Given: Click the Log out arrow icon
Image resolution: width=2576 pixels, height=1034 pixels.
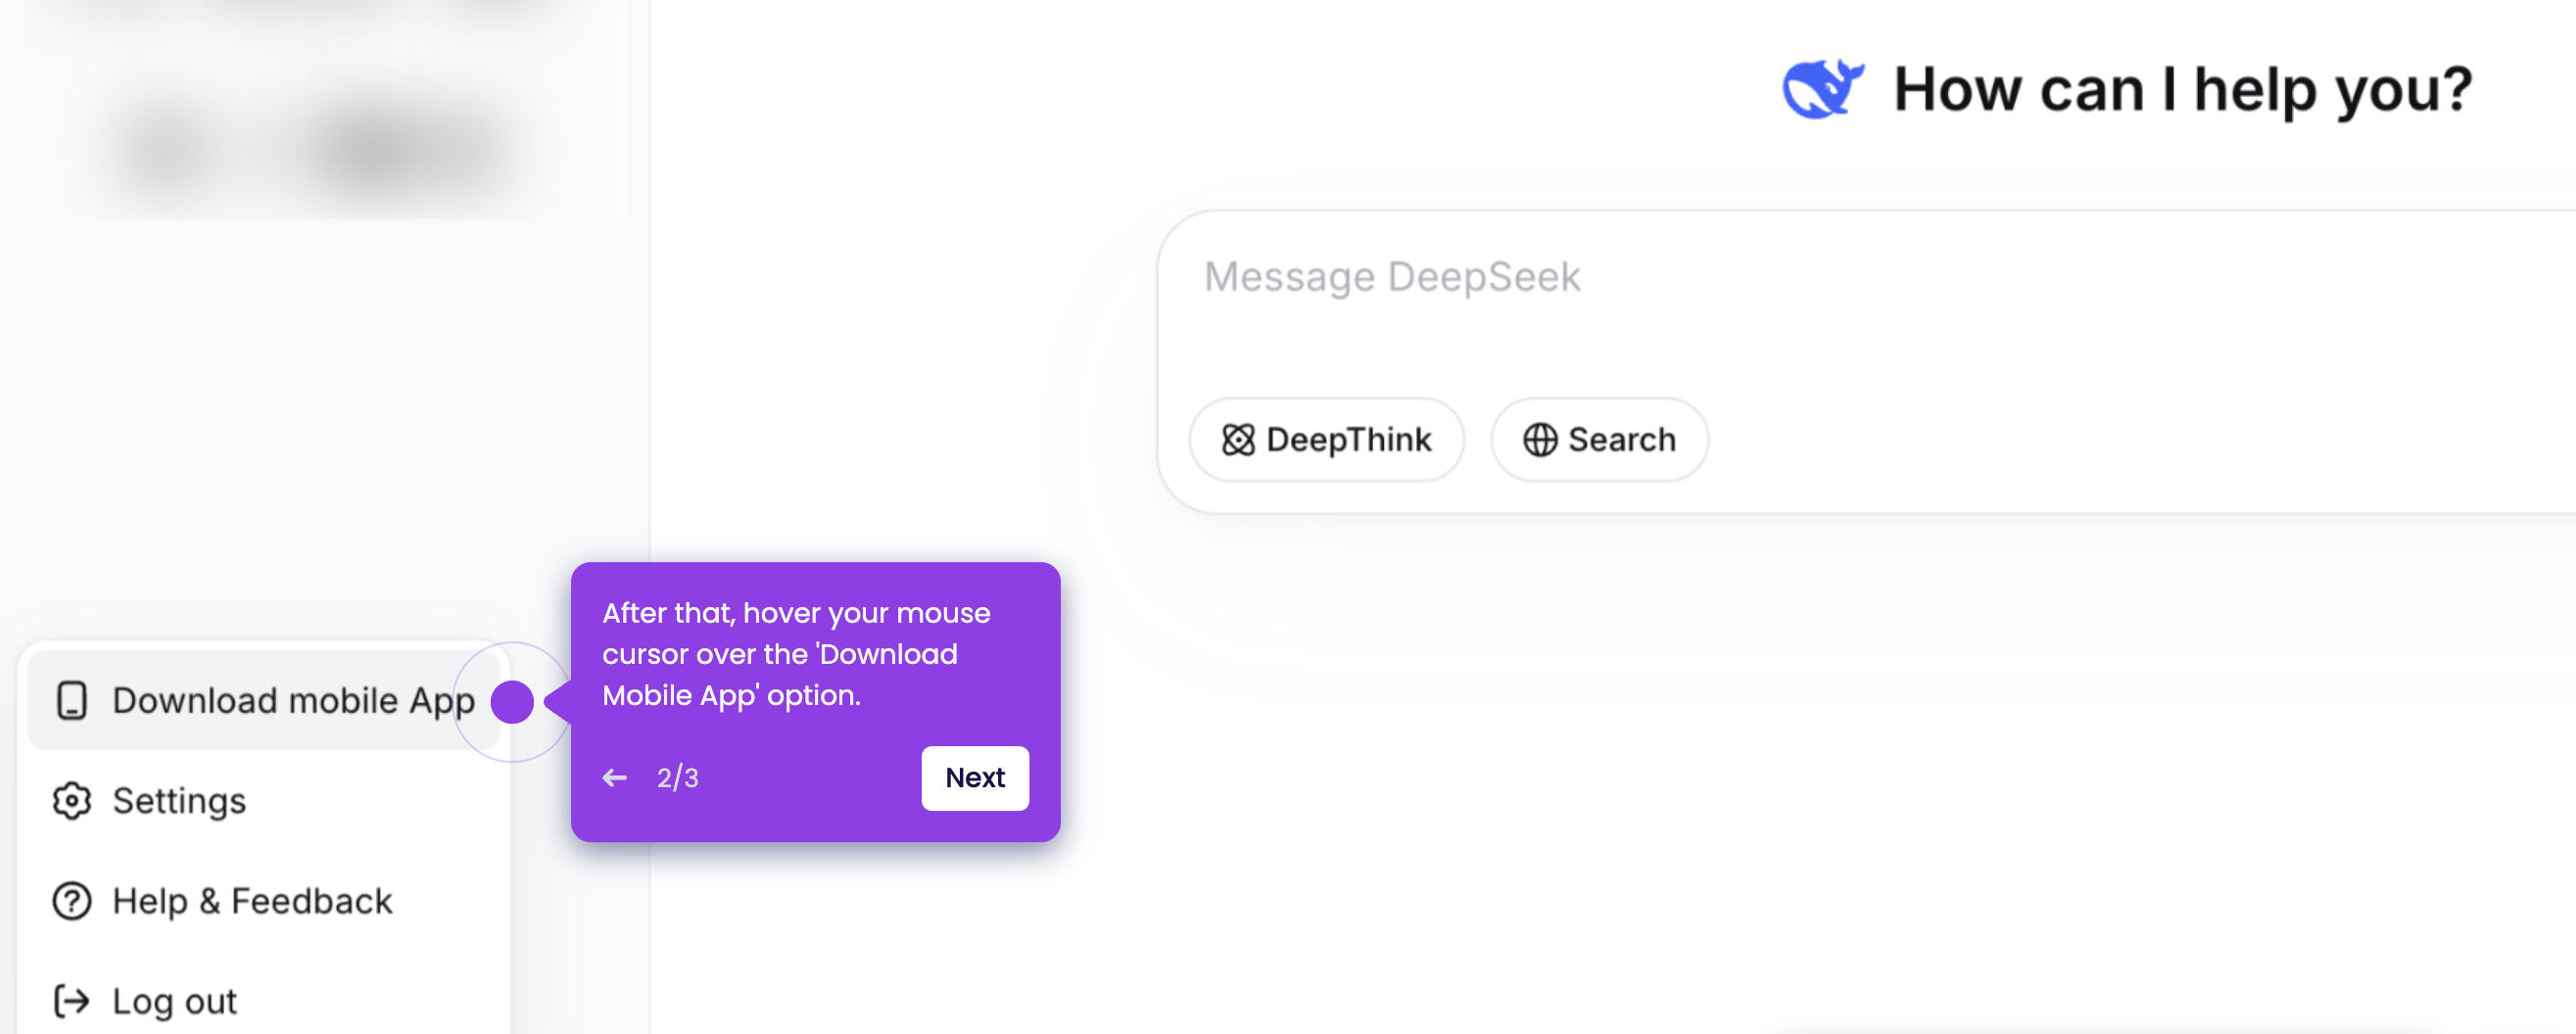Looking at the screenshot, I should pos(72,1001).
